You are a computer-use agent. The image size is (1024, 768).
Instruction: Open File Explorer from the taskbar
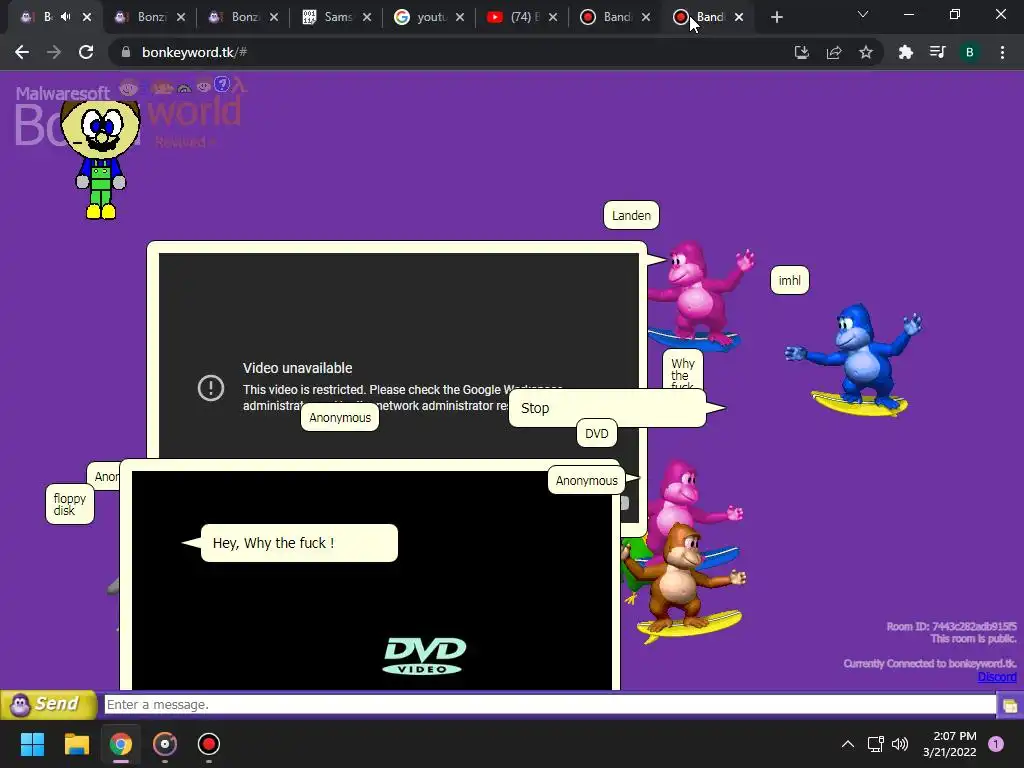[x=76, y=744]
